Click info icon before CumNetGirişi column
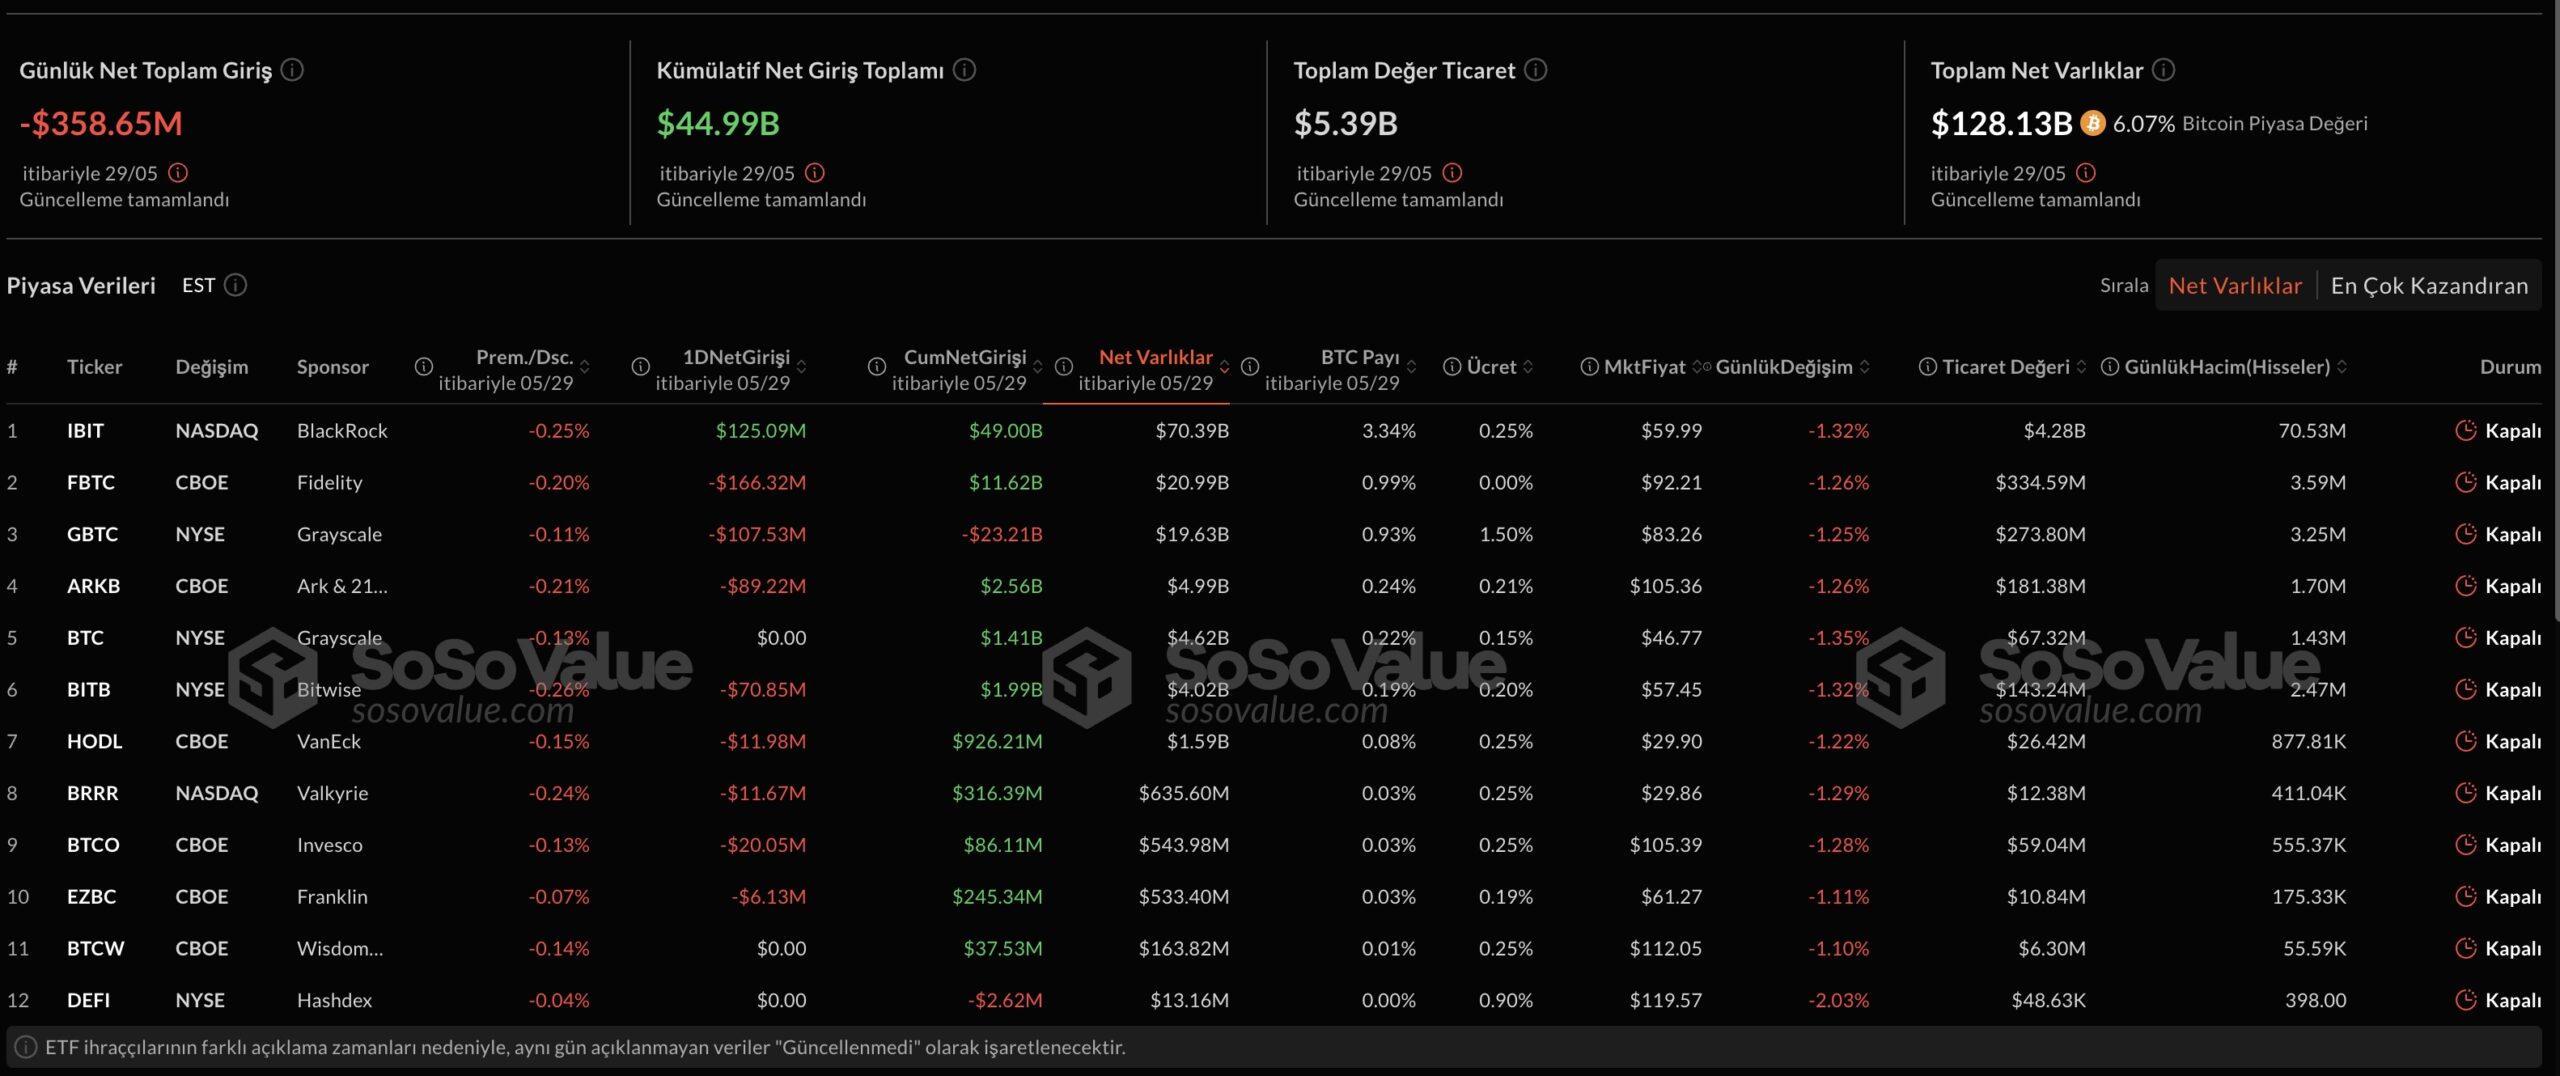Screen dimensions: 2560x1076 point(877,367)
